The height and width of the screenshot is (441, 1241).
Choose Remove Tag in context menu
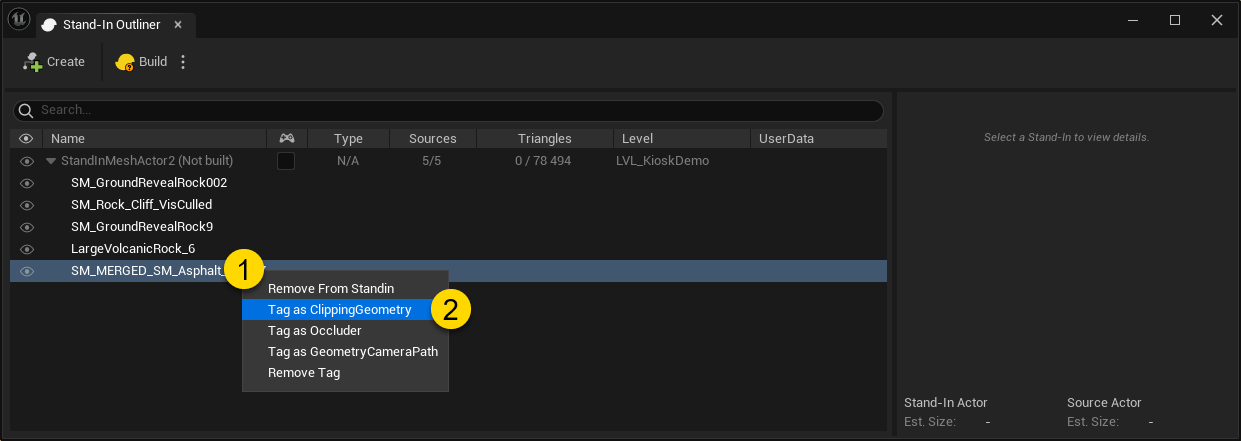tap(345, 373)
